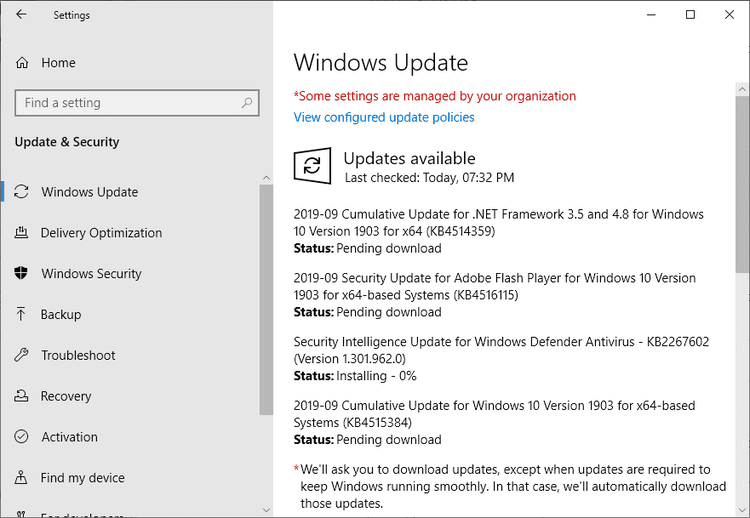This screenshot has height=518, width=750.
Task: Close the Settings window
Action: (x=729, y=15)
